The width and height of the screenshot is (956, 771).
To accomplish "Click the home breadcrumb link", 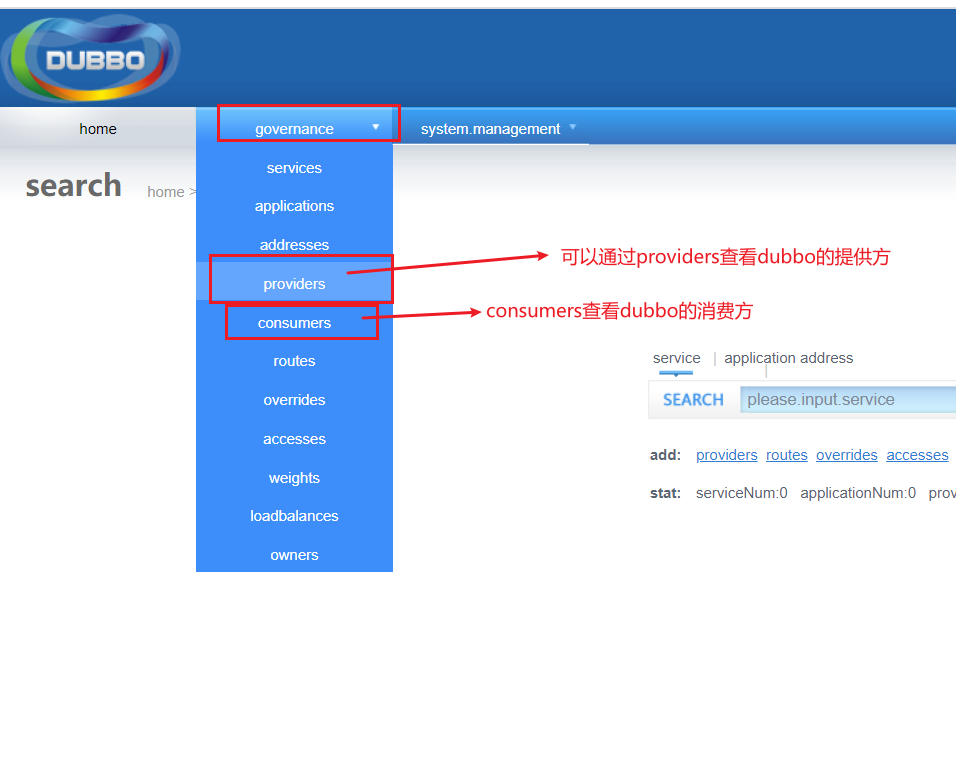I will tap(166, 192).
